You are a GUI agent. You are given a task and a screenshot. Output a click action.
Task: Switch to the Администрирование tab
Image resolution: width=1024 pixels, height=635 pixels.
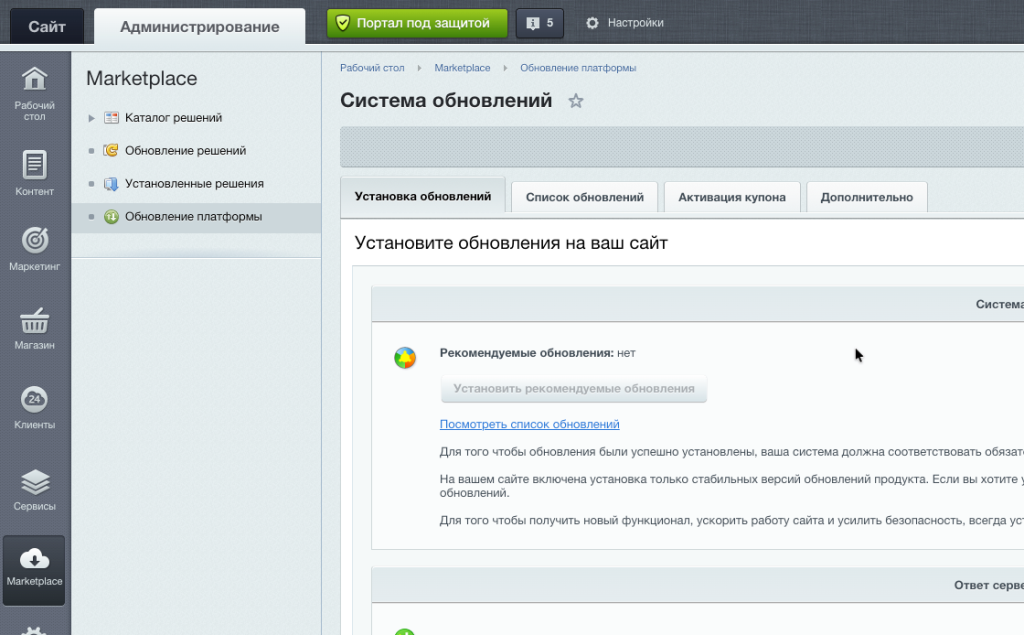(199, 27)
